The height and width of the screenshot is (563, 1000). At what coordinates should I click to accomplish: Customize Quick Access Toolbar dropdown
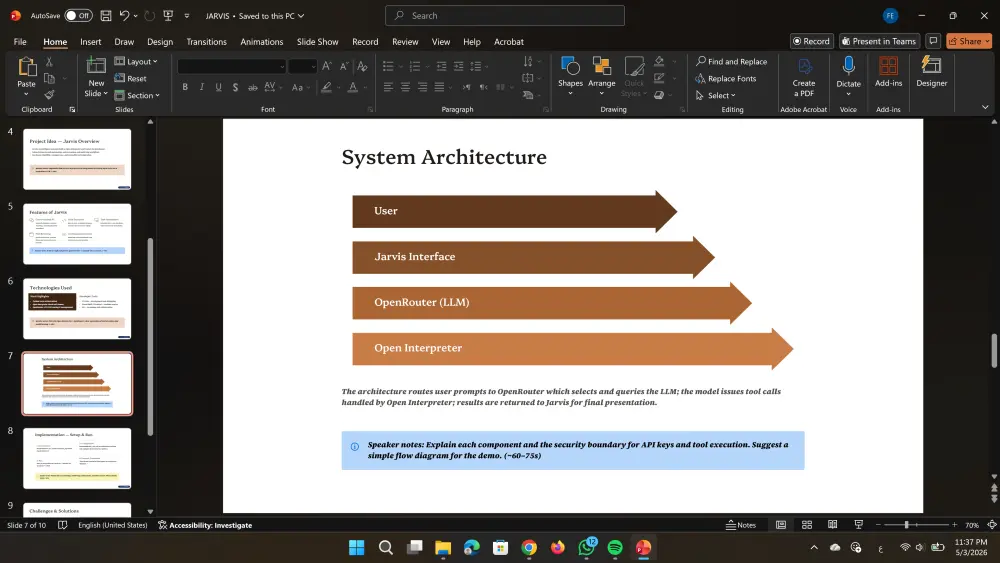(187, 16)
